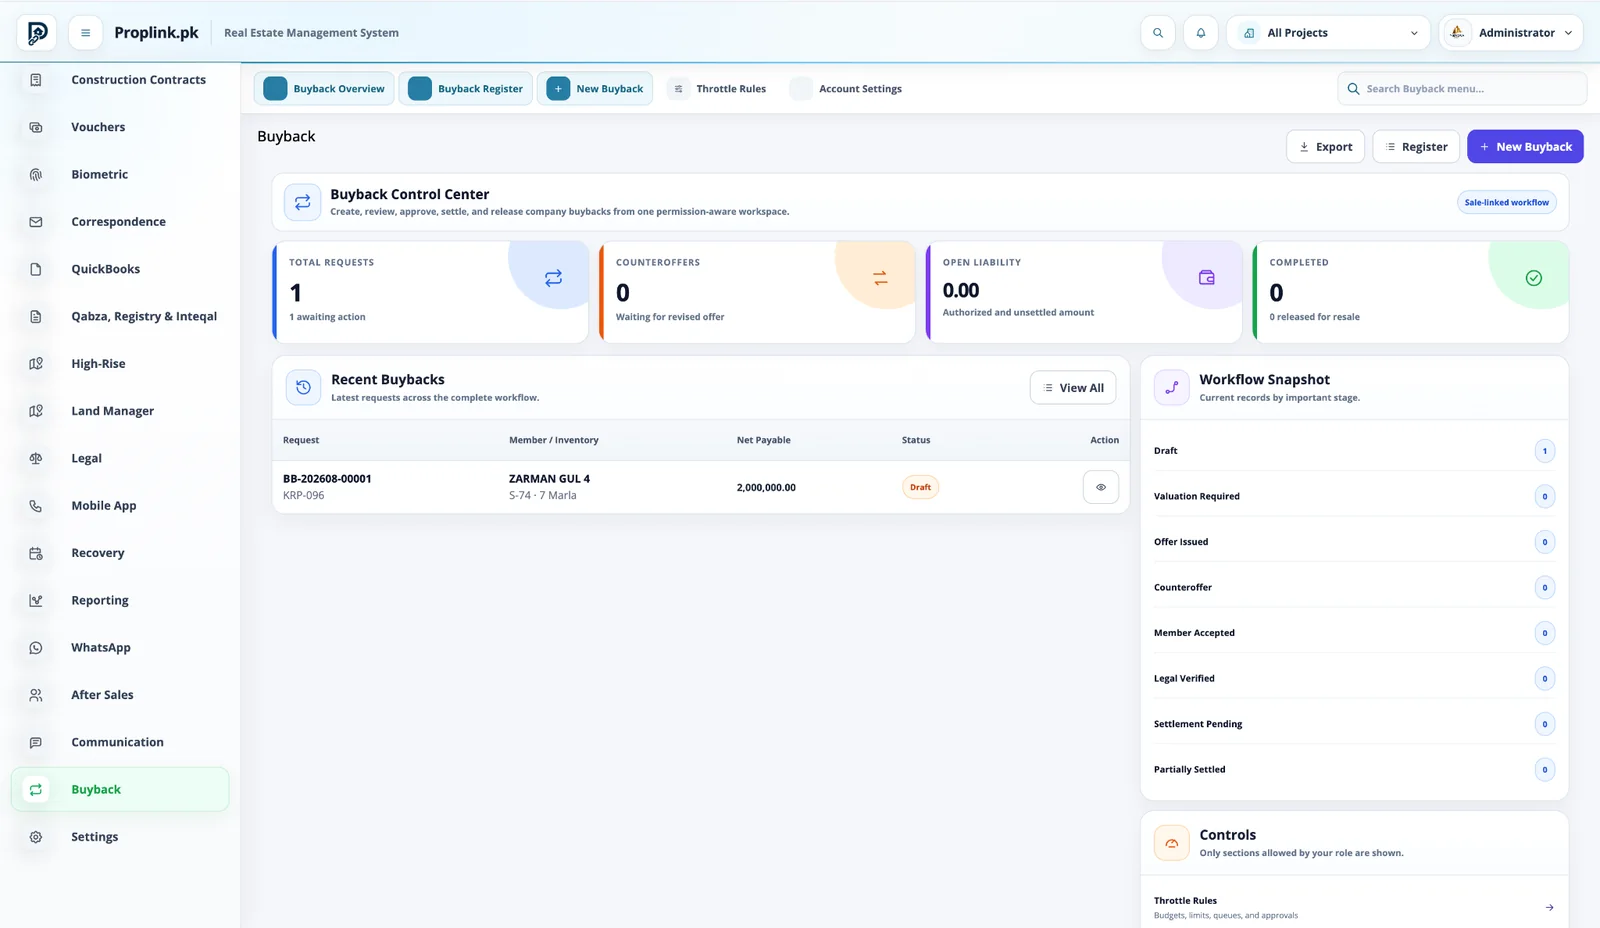
Task: Switch to Buyback Overview tab
Action: (324, 89)
